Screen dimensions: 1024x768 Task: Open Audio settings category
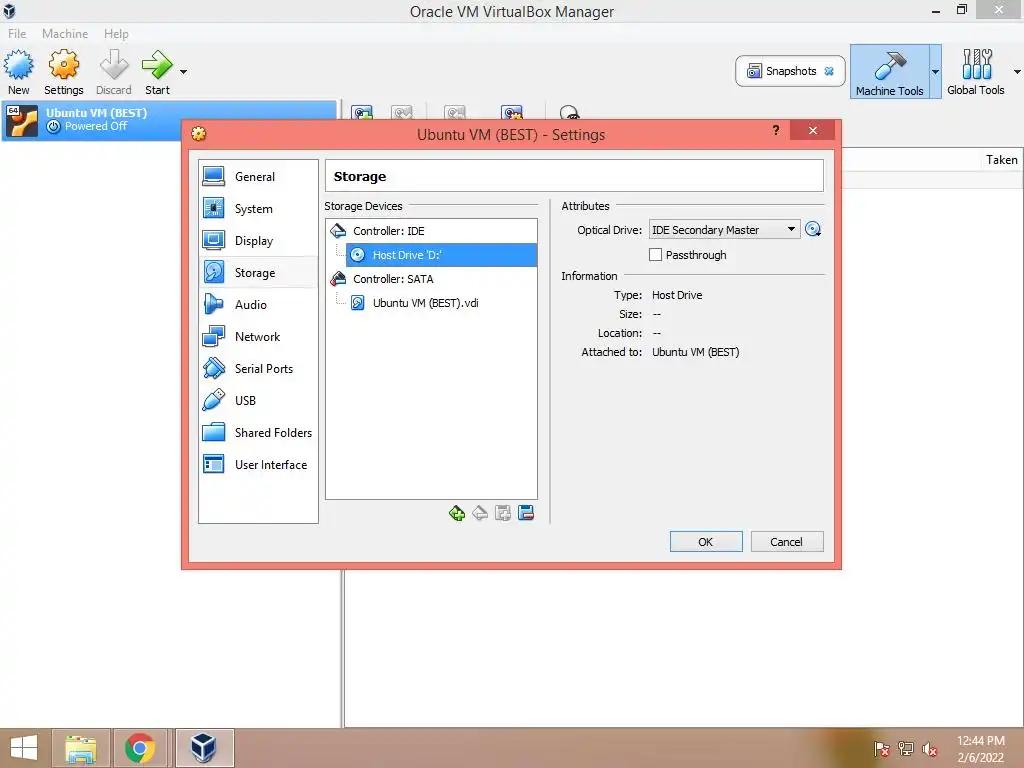[258, 304]
